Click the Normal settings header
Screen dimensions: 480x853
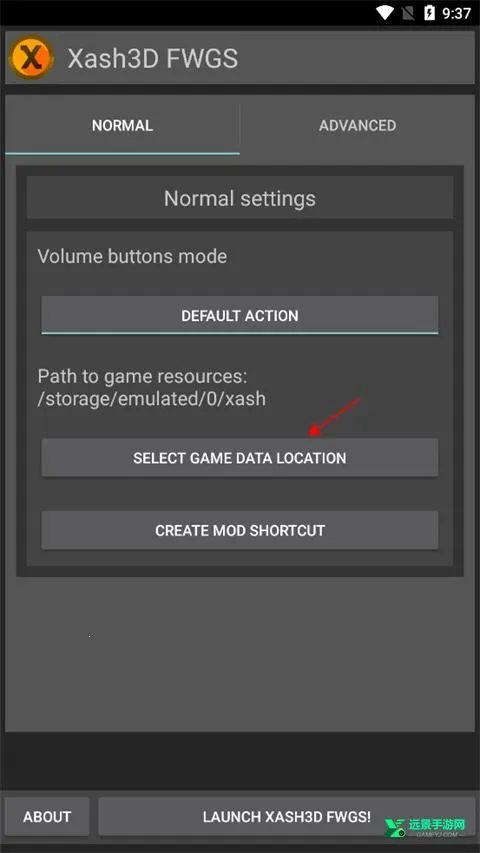240,198
